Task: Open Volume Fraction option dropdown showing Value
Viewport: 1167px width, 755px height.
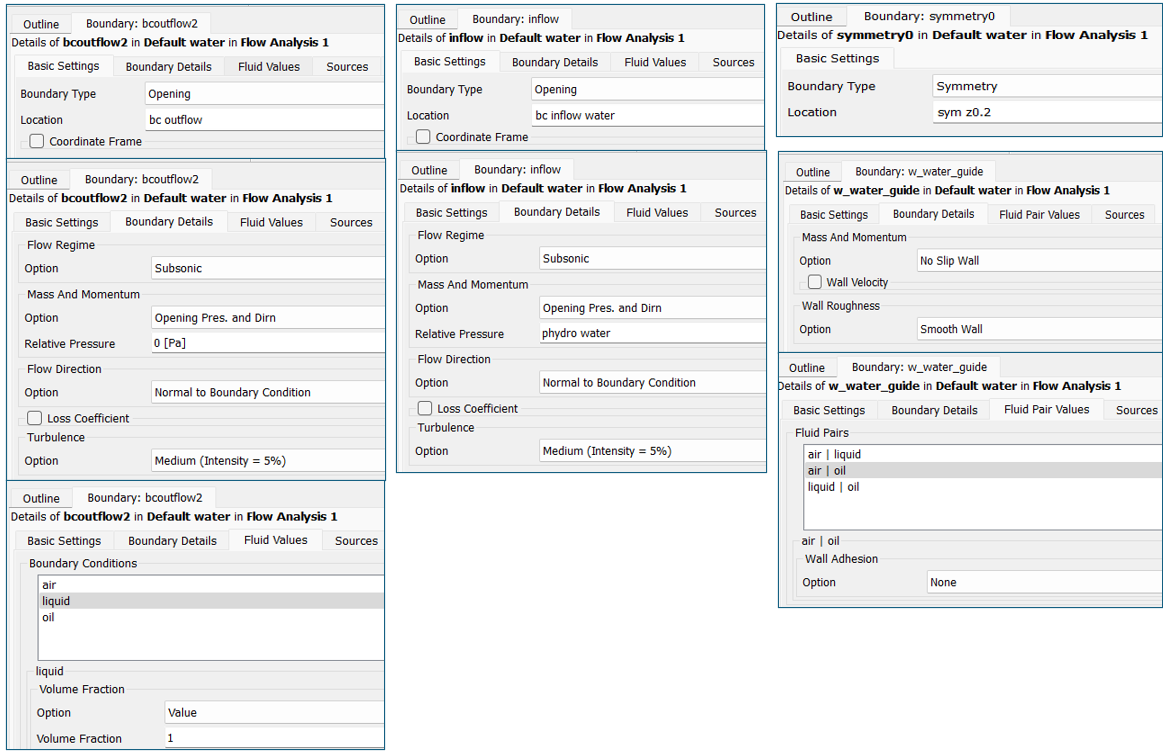Action: (273, 713)
